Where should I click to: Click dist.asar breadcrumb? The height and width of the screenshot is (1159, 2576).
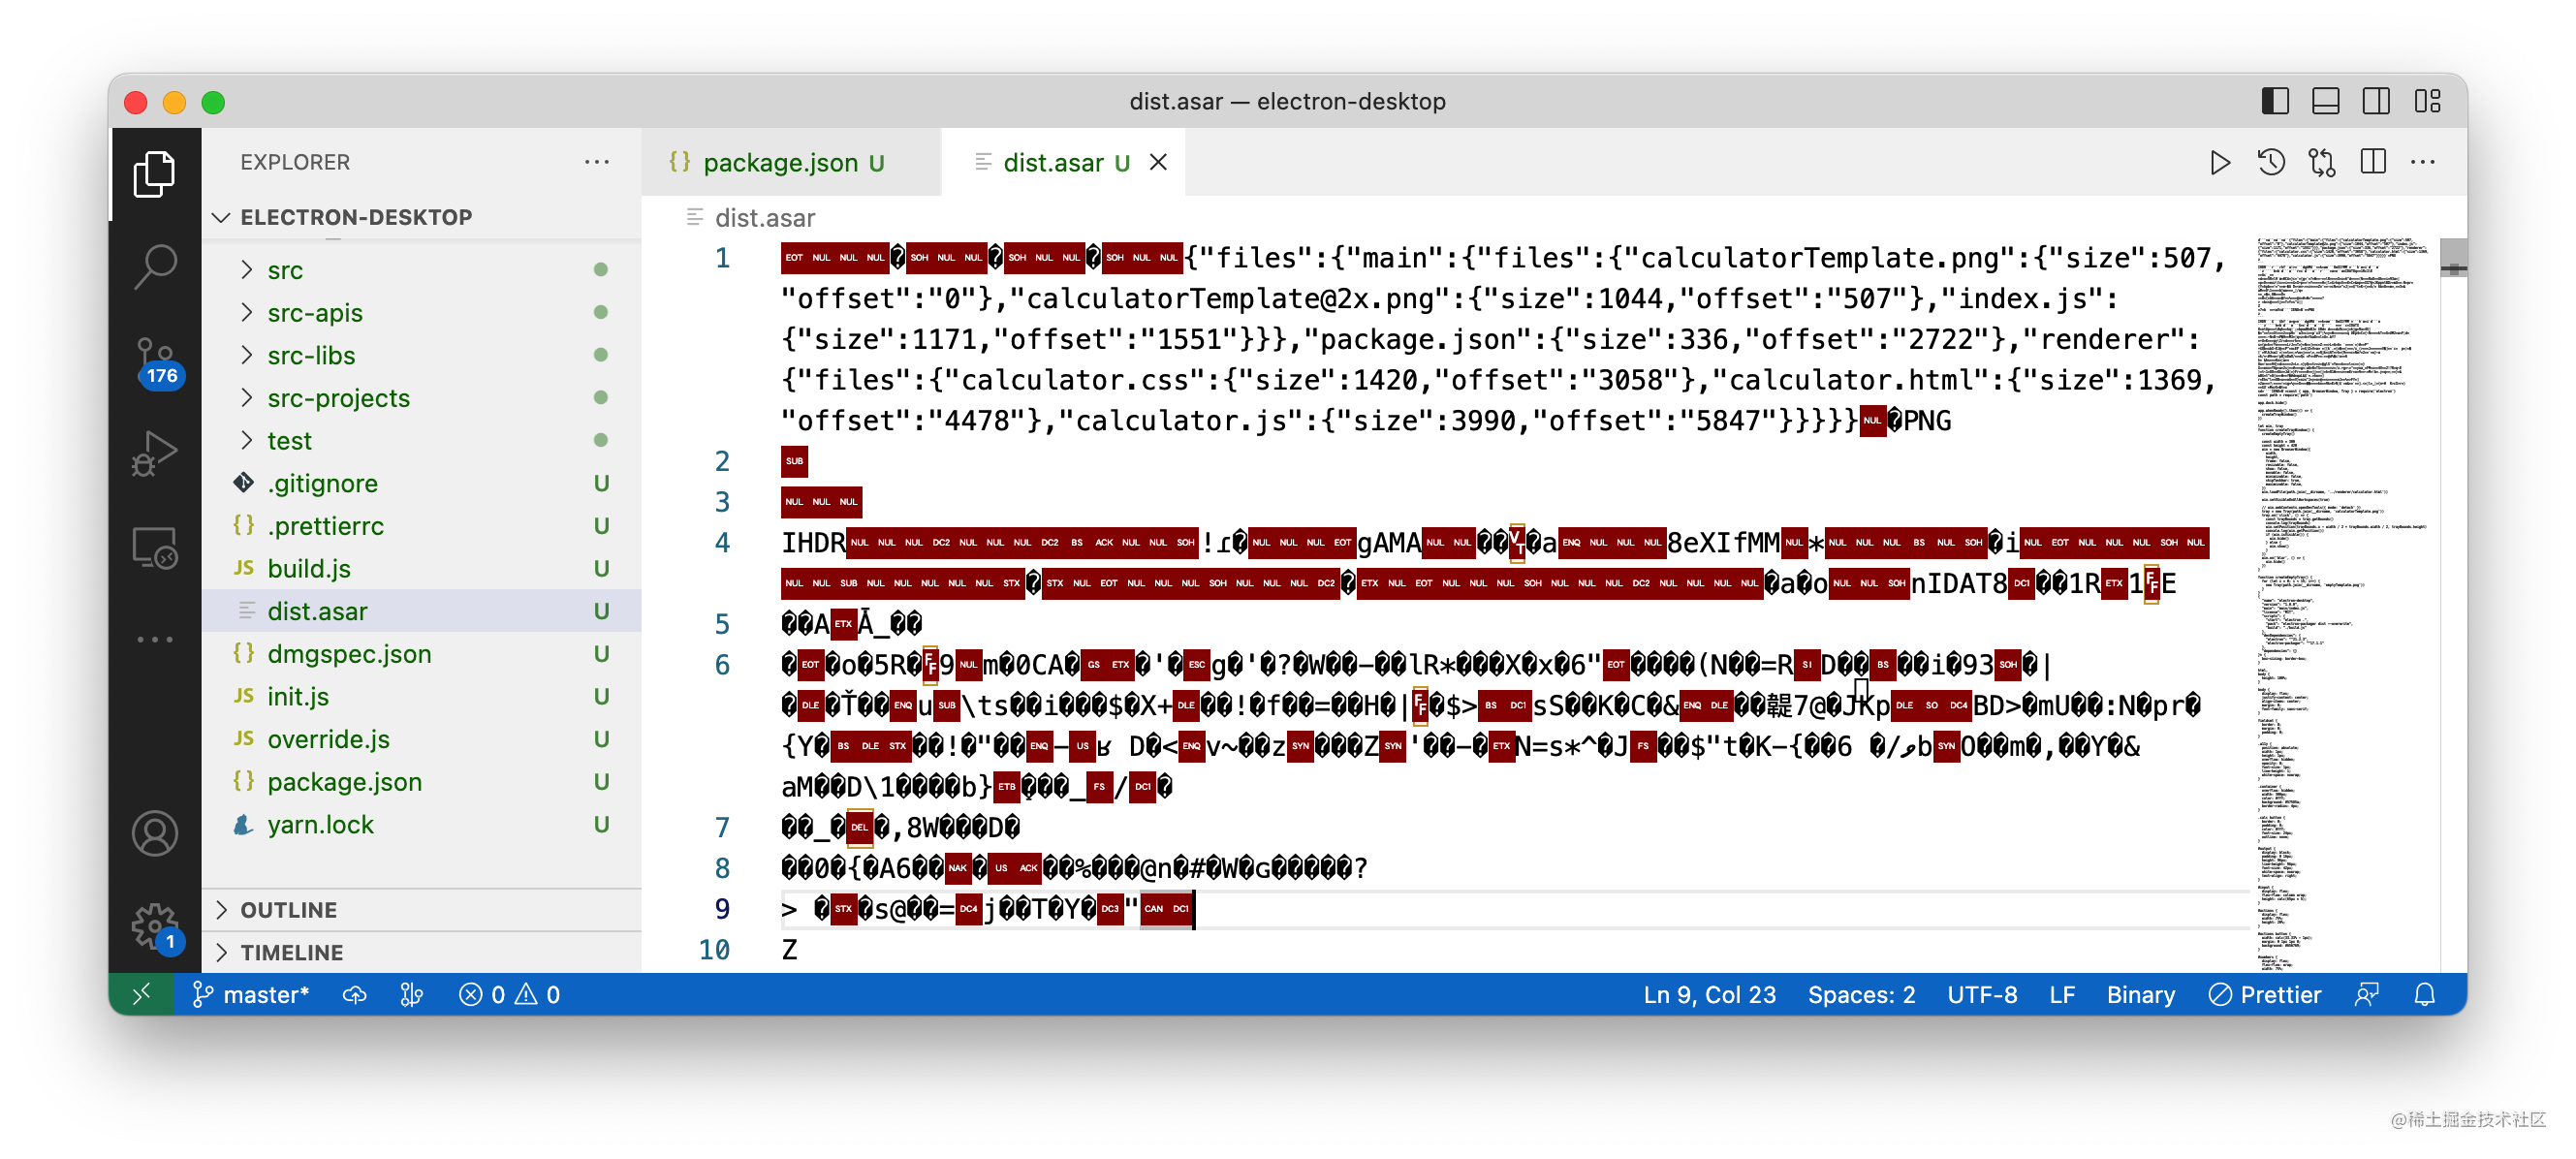pyautogui.click(x=764, y=218)
